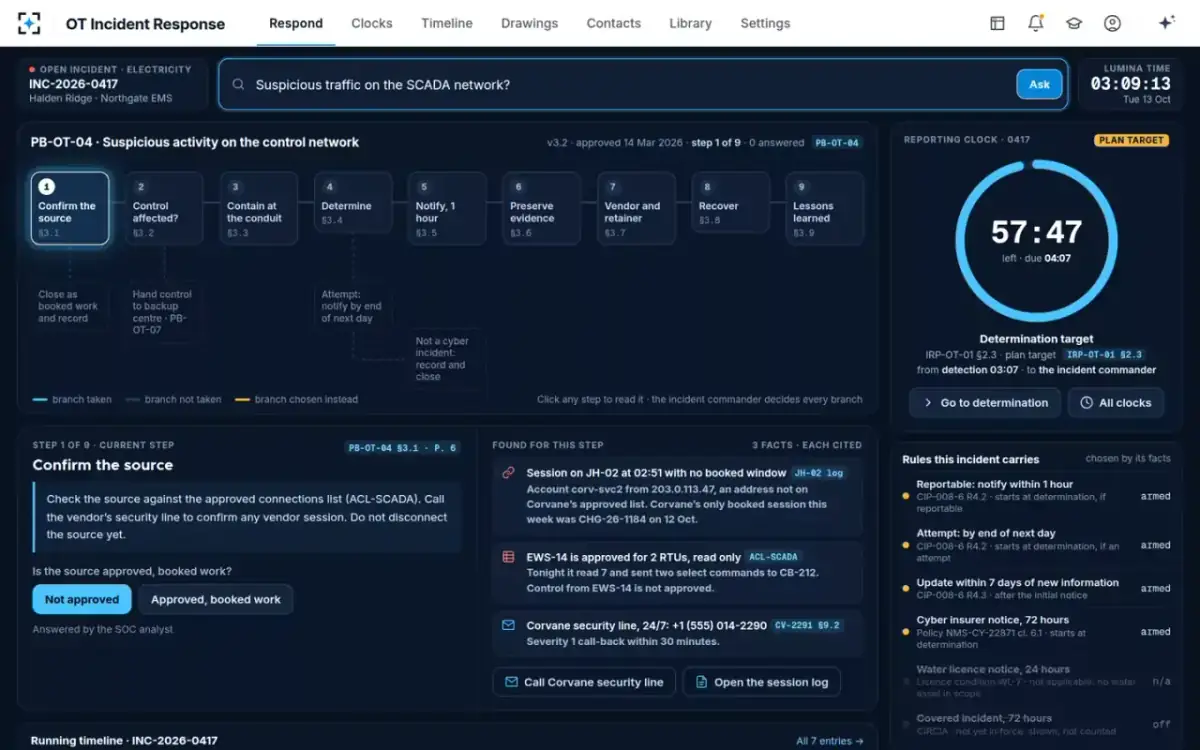The width and height of the screenshot is (1200, 750).
Task: Click the sparkle assistant icon
Action: coord(1166,23)
